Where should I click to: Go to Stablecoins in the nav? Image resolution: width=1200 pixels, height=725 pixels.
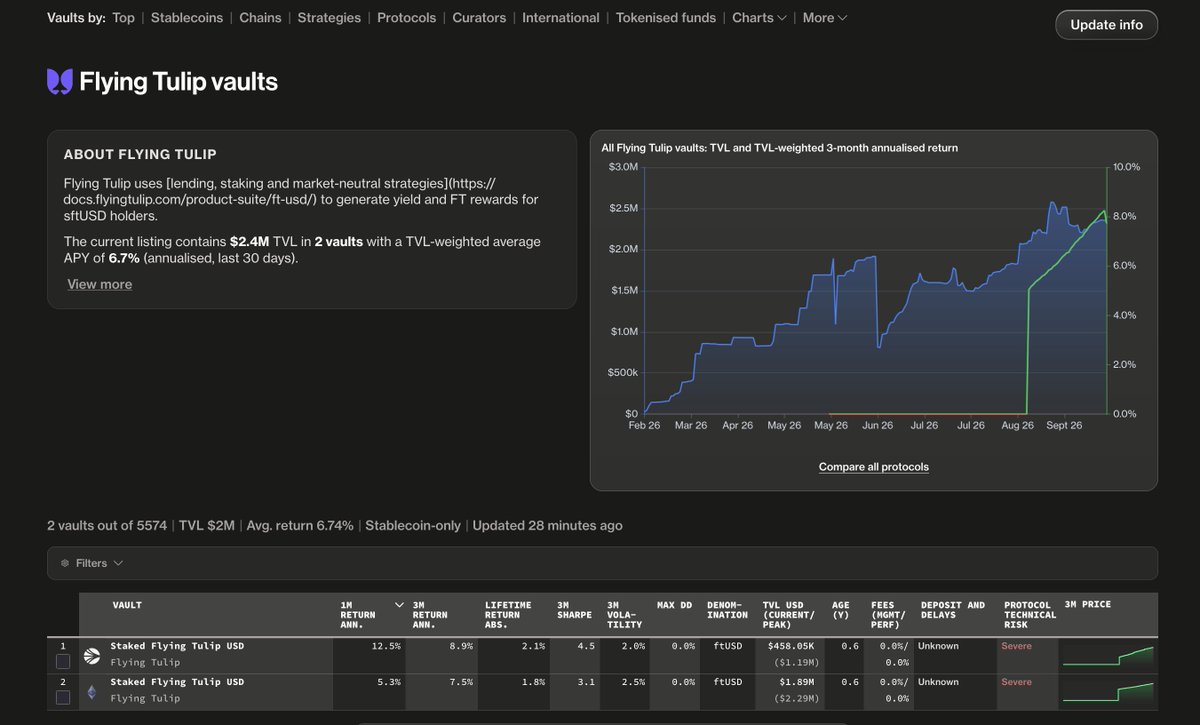tap(187, 18)
